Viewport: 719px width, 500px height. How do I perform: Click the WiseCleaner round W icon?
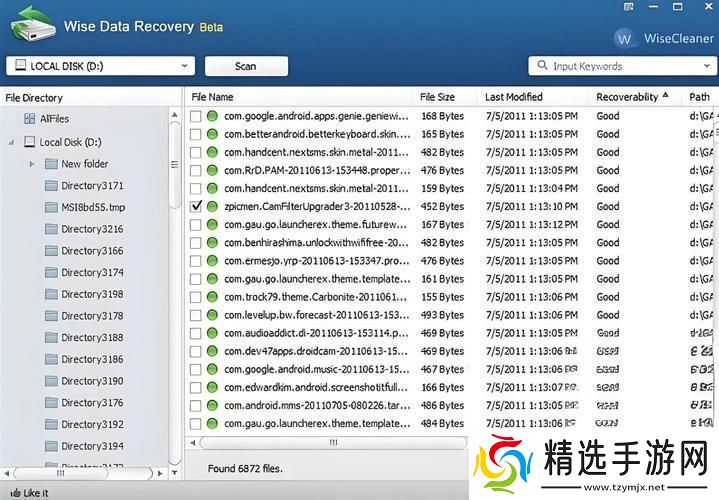[625, 39]
